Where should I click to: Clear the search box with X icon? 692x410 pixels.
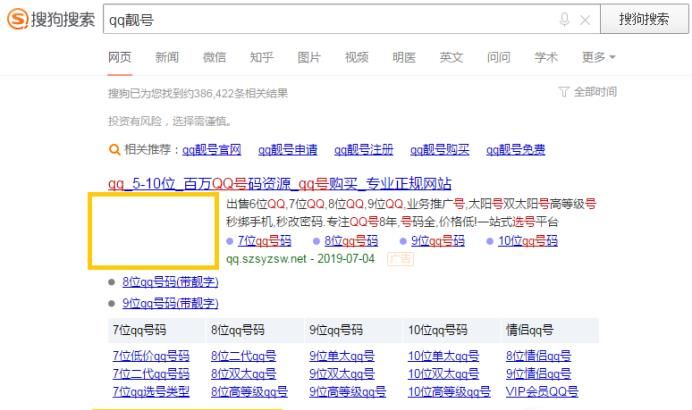(x=585, y=20)
